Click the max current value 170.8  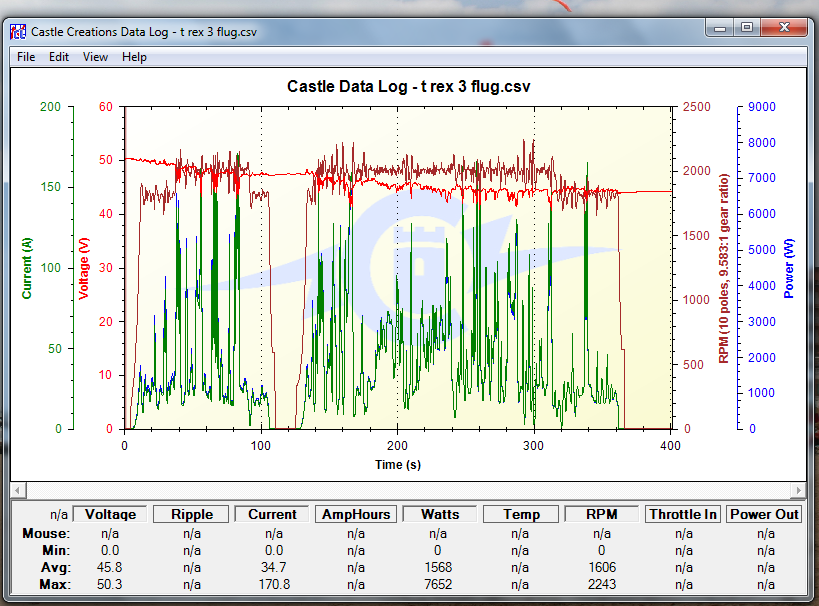click(x=274, y=584)
